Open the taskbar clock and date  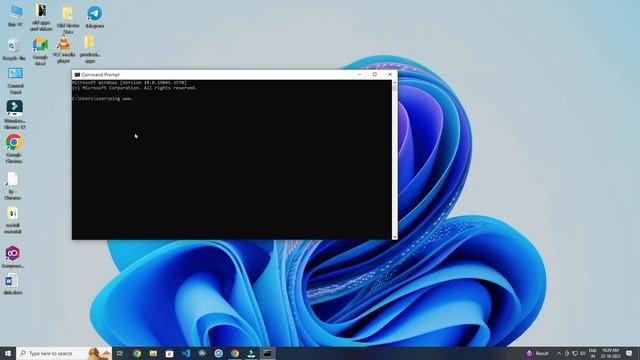click(611, 353)
